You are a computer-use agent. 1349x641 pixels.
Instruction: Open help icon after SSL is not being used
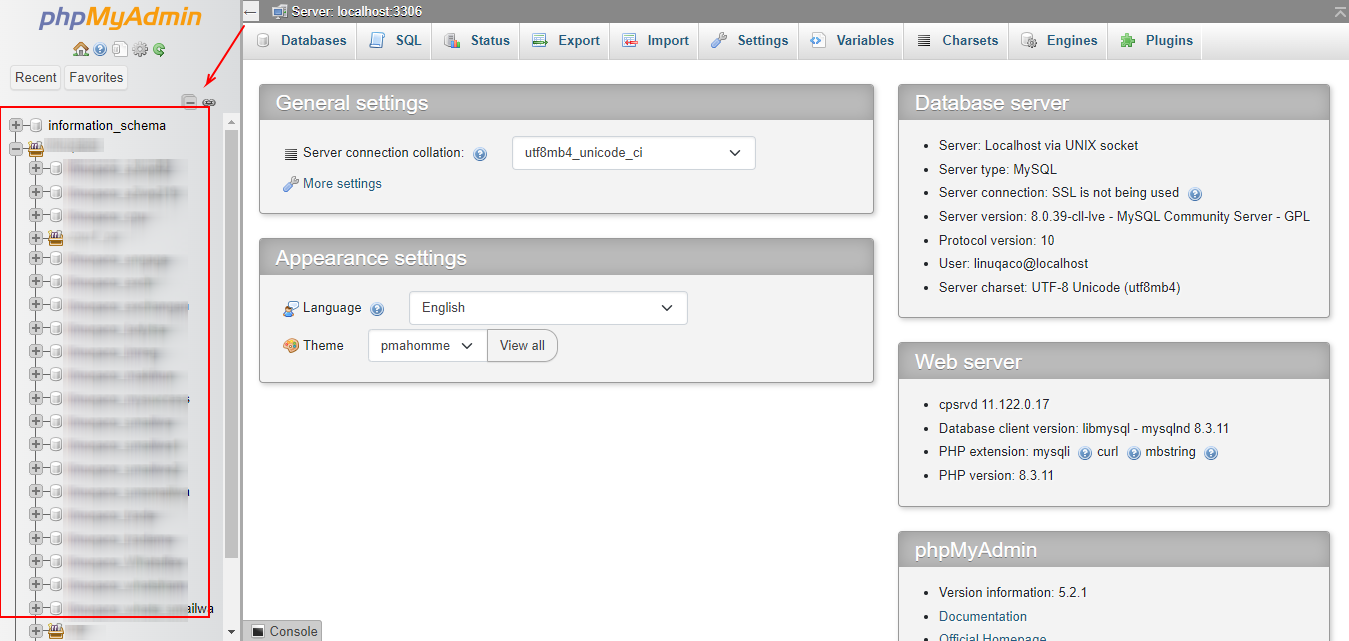click(x=1195, y=194)
